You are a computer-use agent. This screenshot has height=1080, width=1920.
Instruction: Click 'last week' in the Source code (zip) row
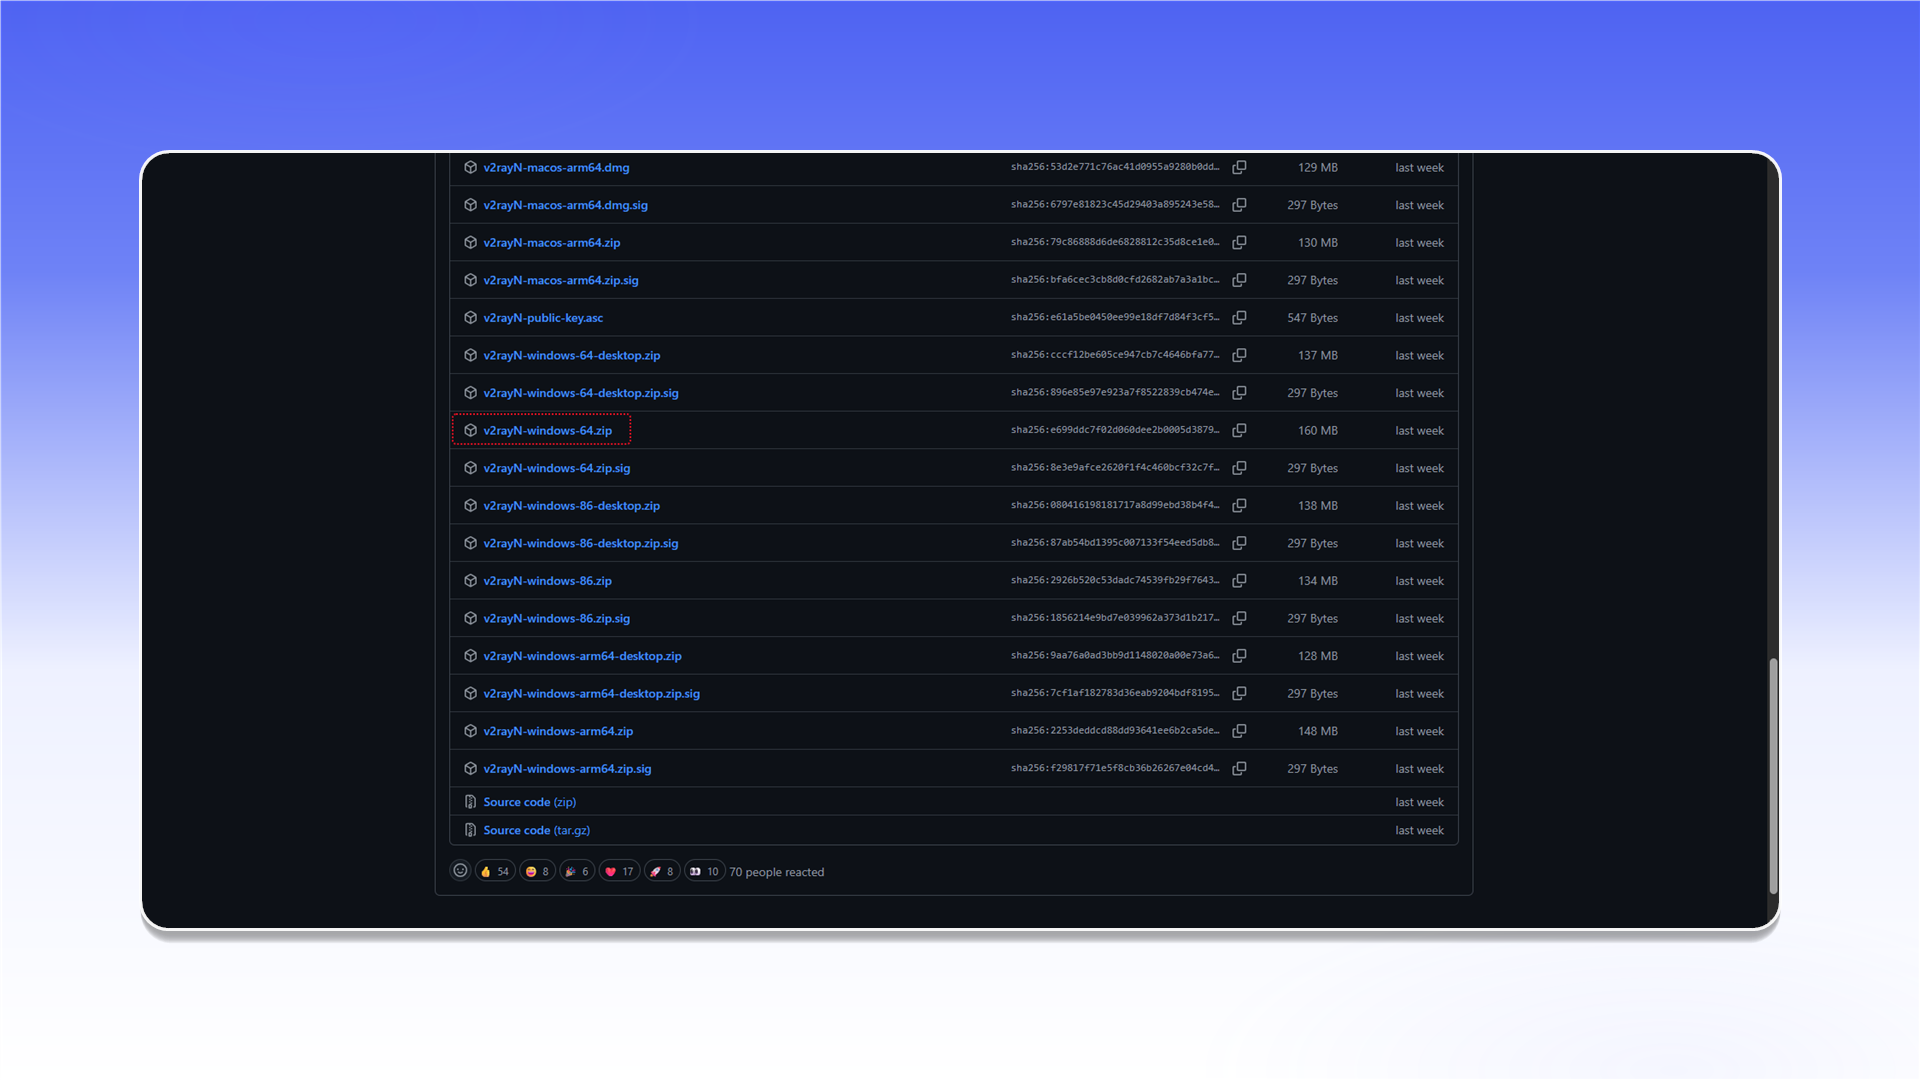tap(1419, 802)
